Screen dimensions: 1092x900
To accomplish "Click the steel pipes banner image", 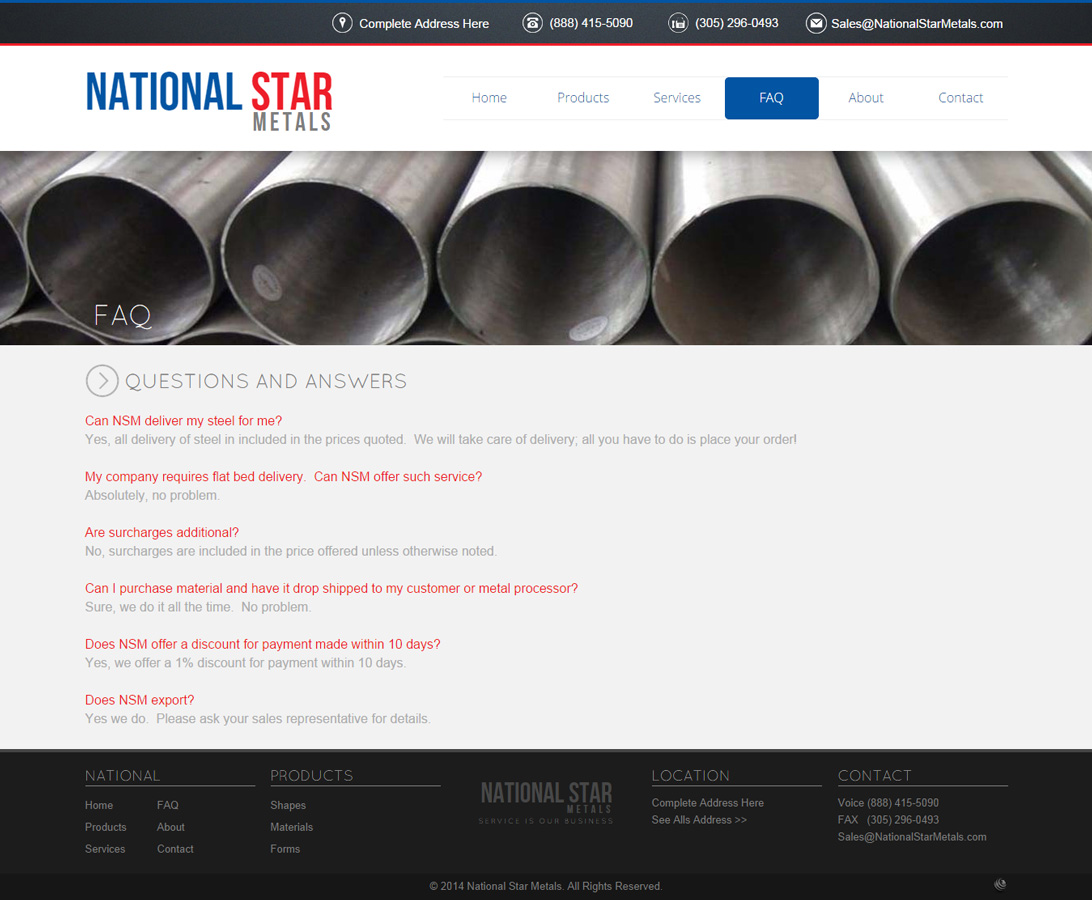I will [x=546, y=248].
